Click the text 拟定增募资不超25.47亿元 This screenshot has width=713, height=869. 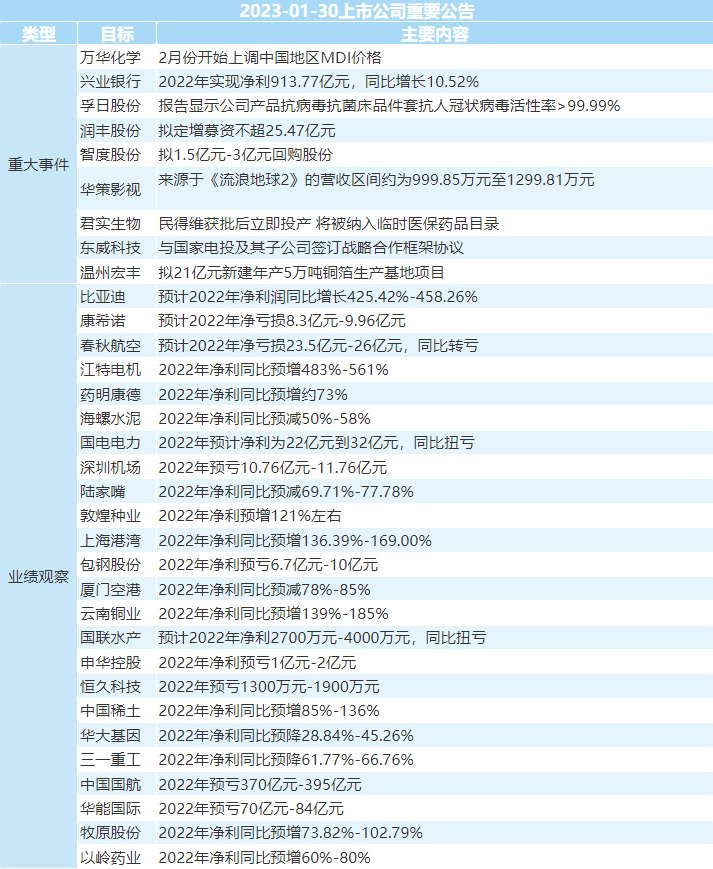247,130
